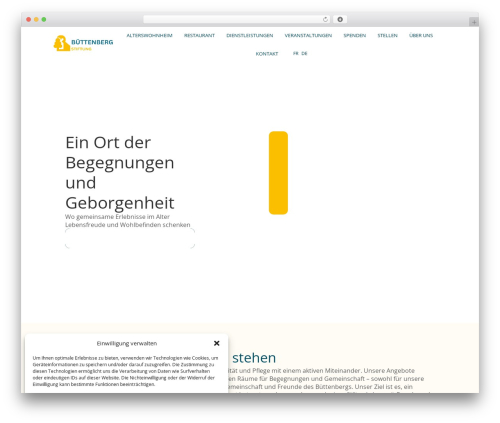Image resolution: width=500 pixels, height=423 pixels.
Task: Click the download icon next to address bar
Action: [340, 19]
